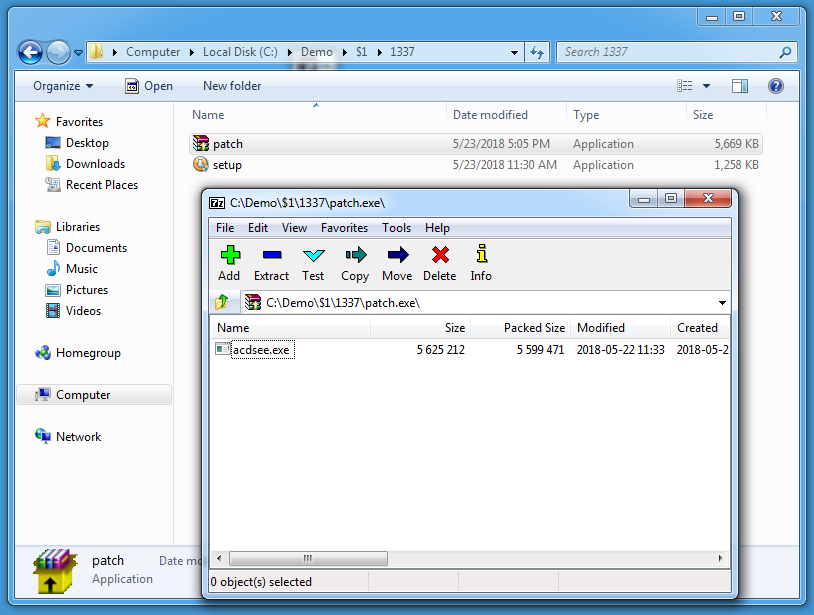Click New folder in Explorer toolbar
Screen dimensions: 814x615
[x=232, y=86]
